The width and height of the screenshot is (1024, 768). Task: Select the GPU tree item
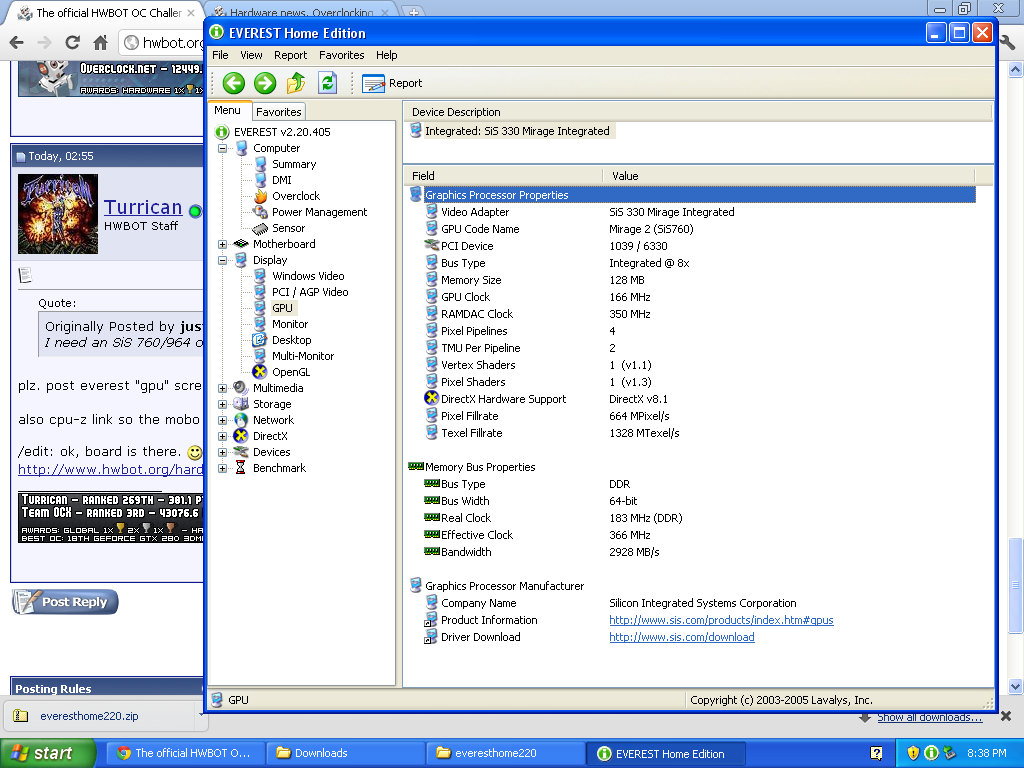pos(282,308)
